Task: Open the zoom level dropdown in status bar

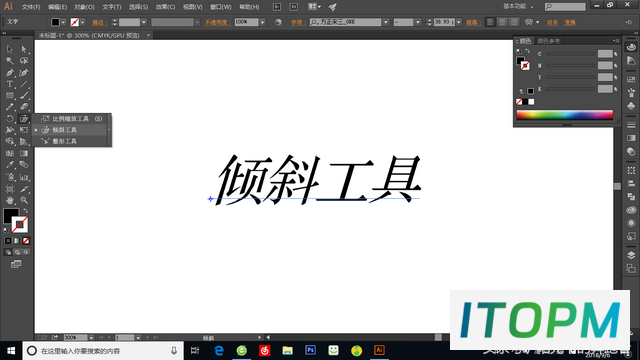Action: [91, 338]
